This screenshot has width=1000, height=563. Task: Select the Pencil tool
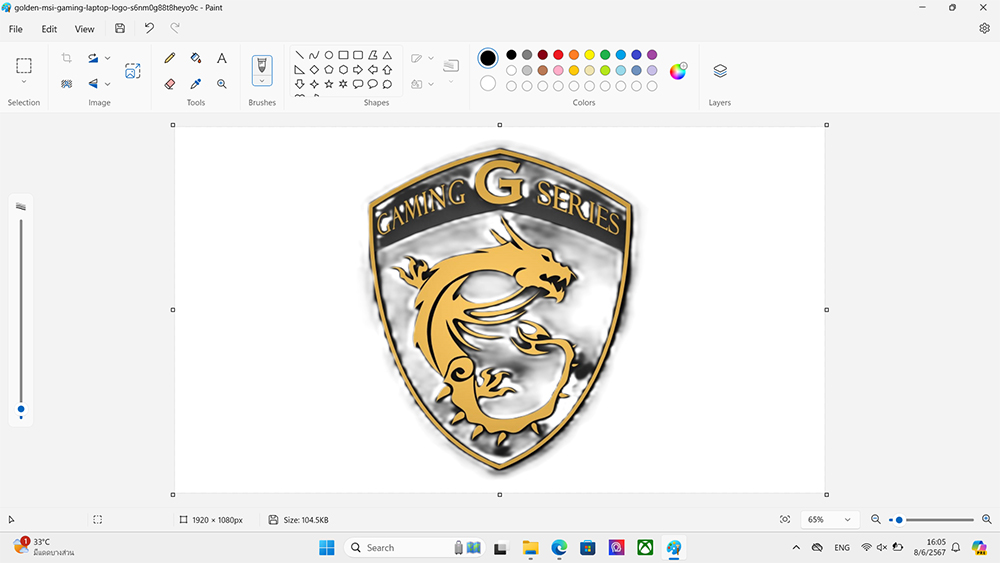[170, 59]
